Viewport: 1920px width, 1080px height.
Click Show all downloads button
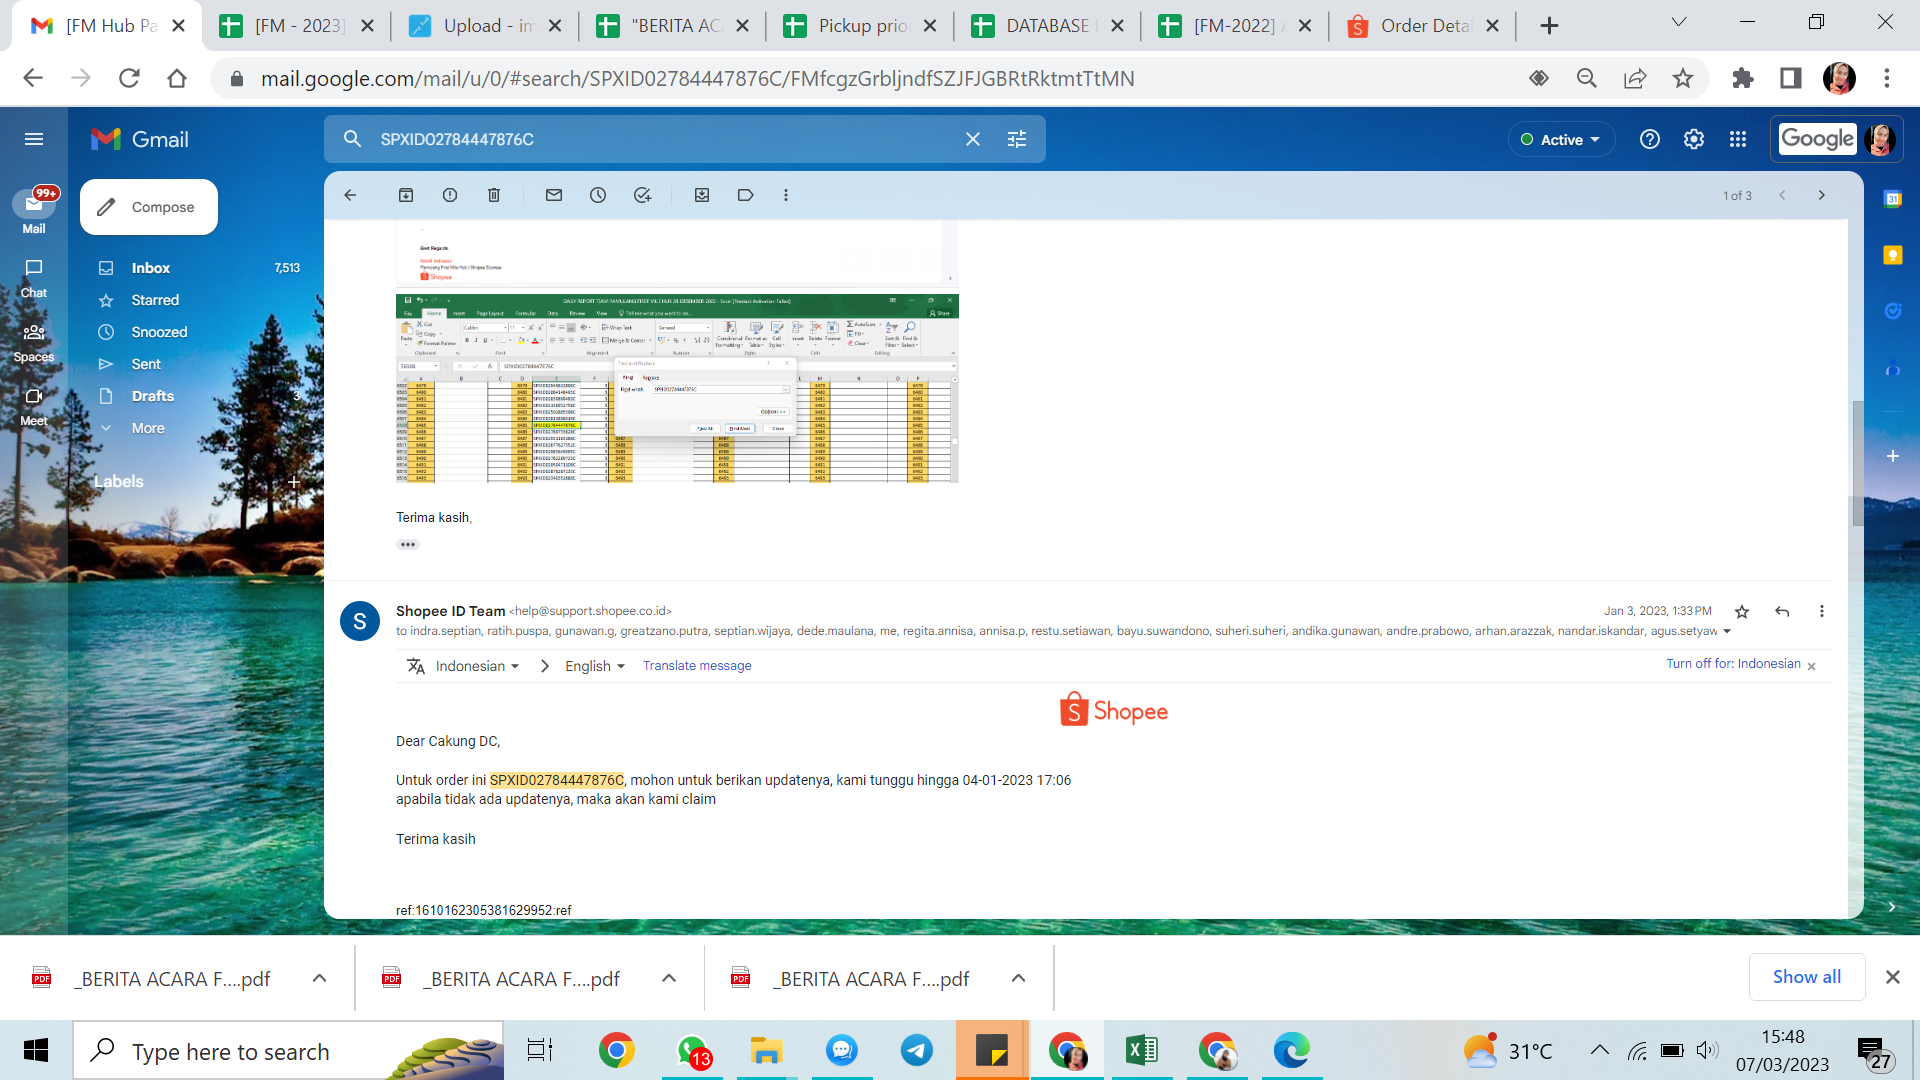[x=1806, y=977]
